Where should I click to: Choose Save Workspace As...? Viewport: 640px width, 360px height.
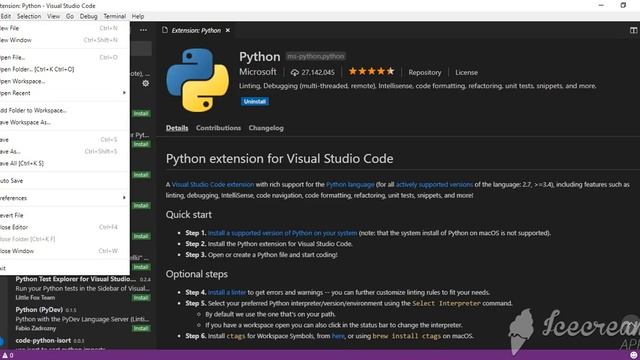tap(64, 122)
